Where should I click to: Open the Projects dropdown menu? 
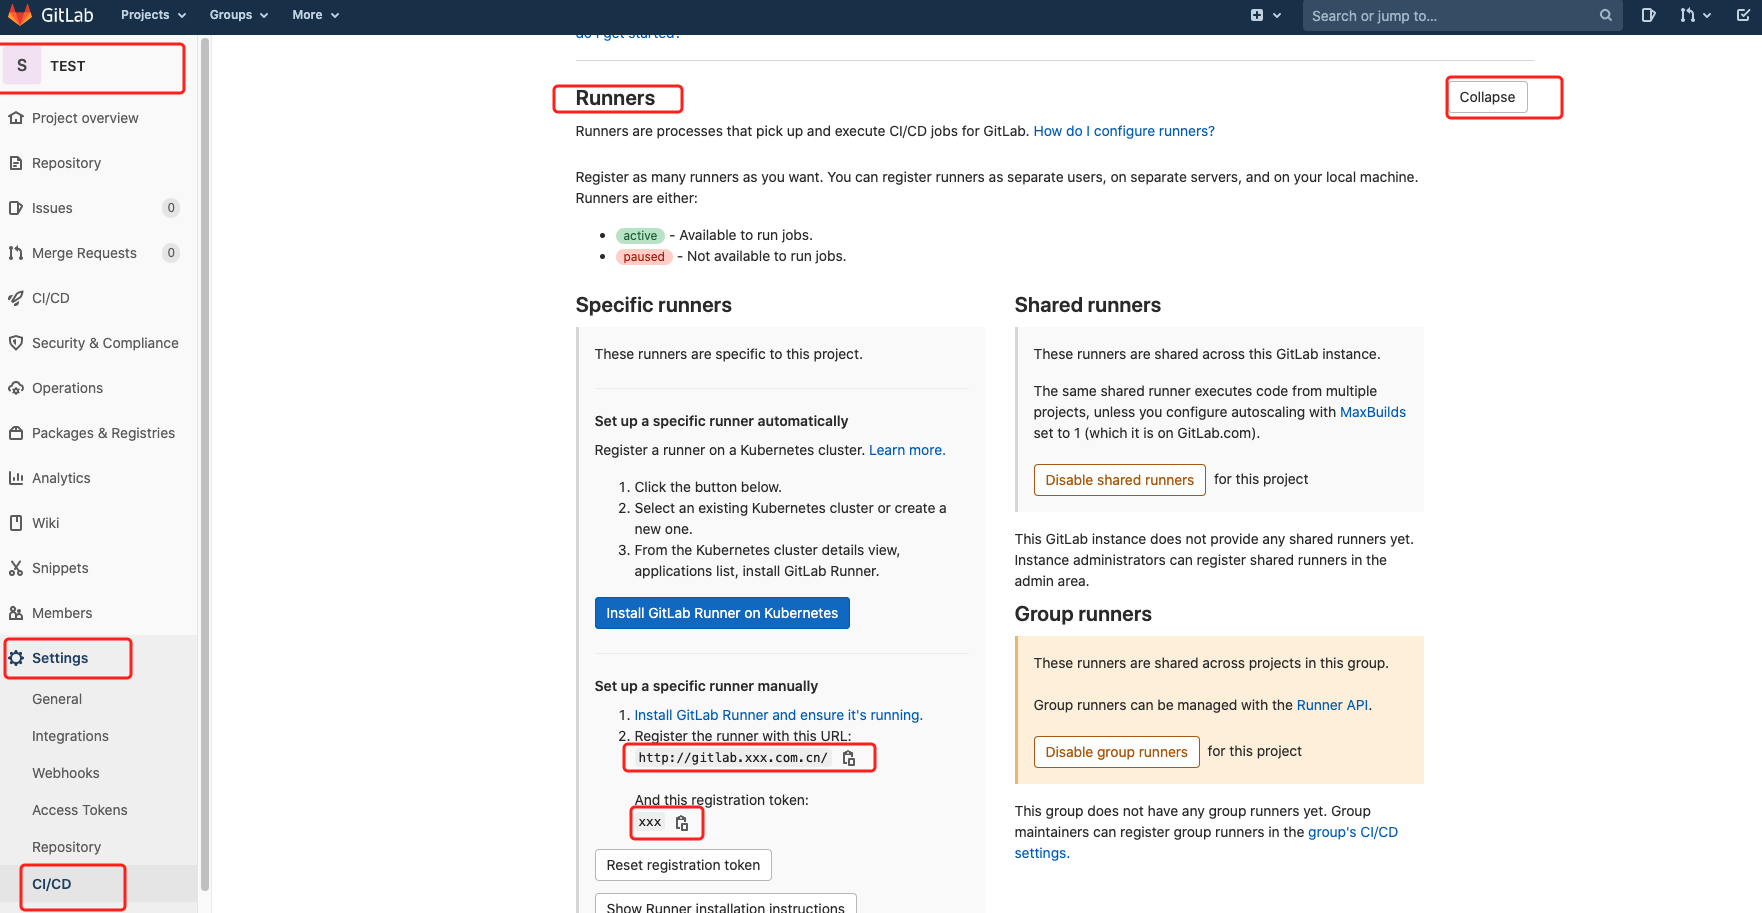point(153,15)
